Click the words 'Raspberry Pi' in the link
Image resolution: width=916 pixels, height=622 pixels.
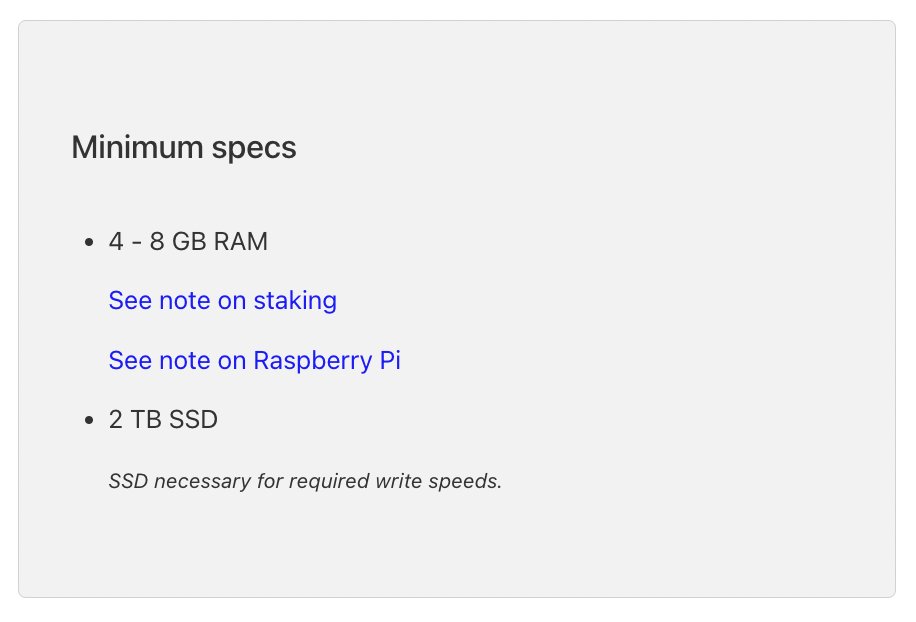click(x=327, y=360)
